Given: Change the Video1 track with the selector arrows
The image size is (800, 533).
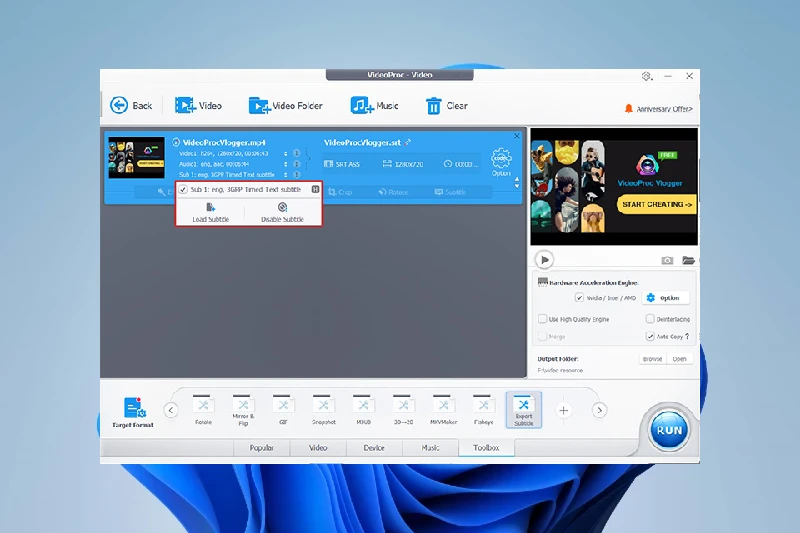Looking at the screenshot, I should 285,154.
